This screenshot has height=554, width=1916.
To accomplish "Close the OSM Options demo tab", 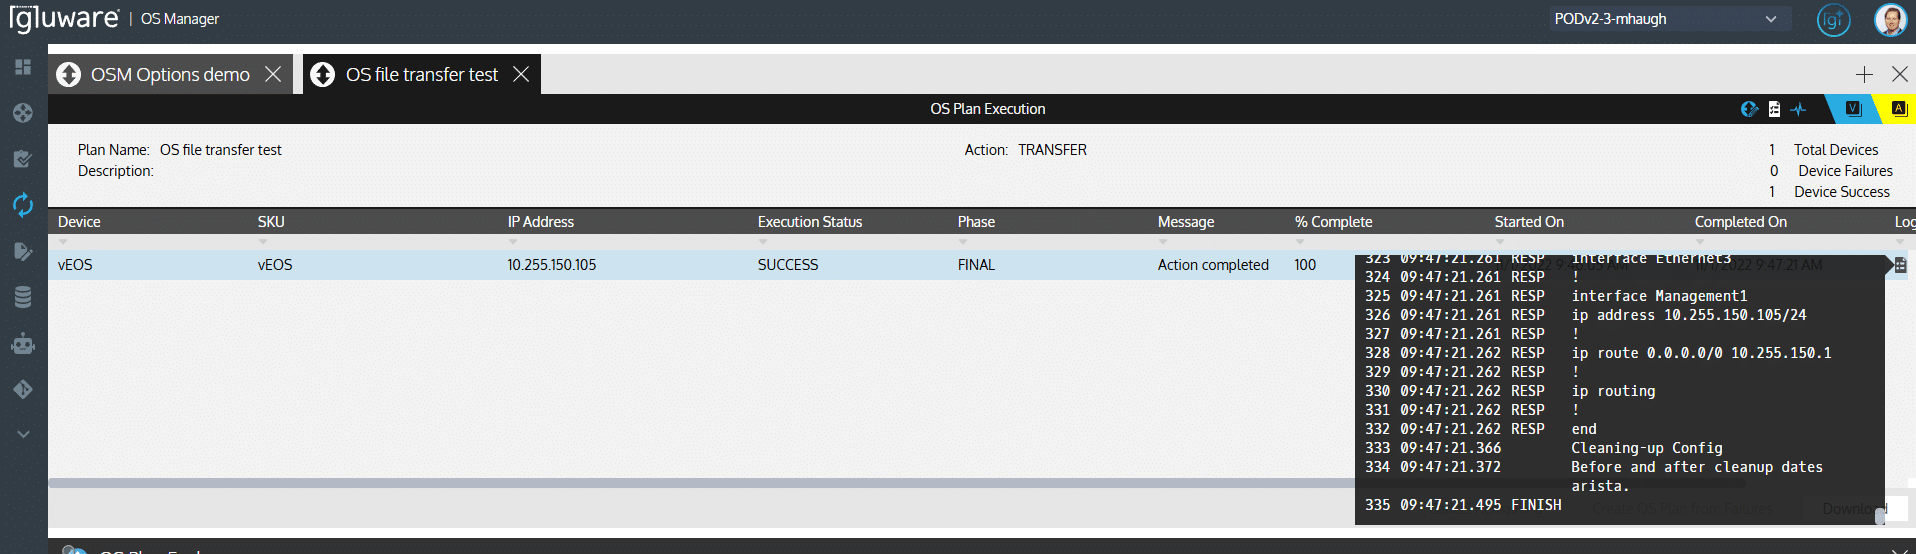I will pos(273,75).
